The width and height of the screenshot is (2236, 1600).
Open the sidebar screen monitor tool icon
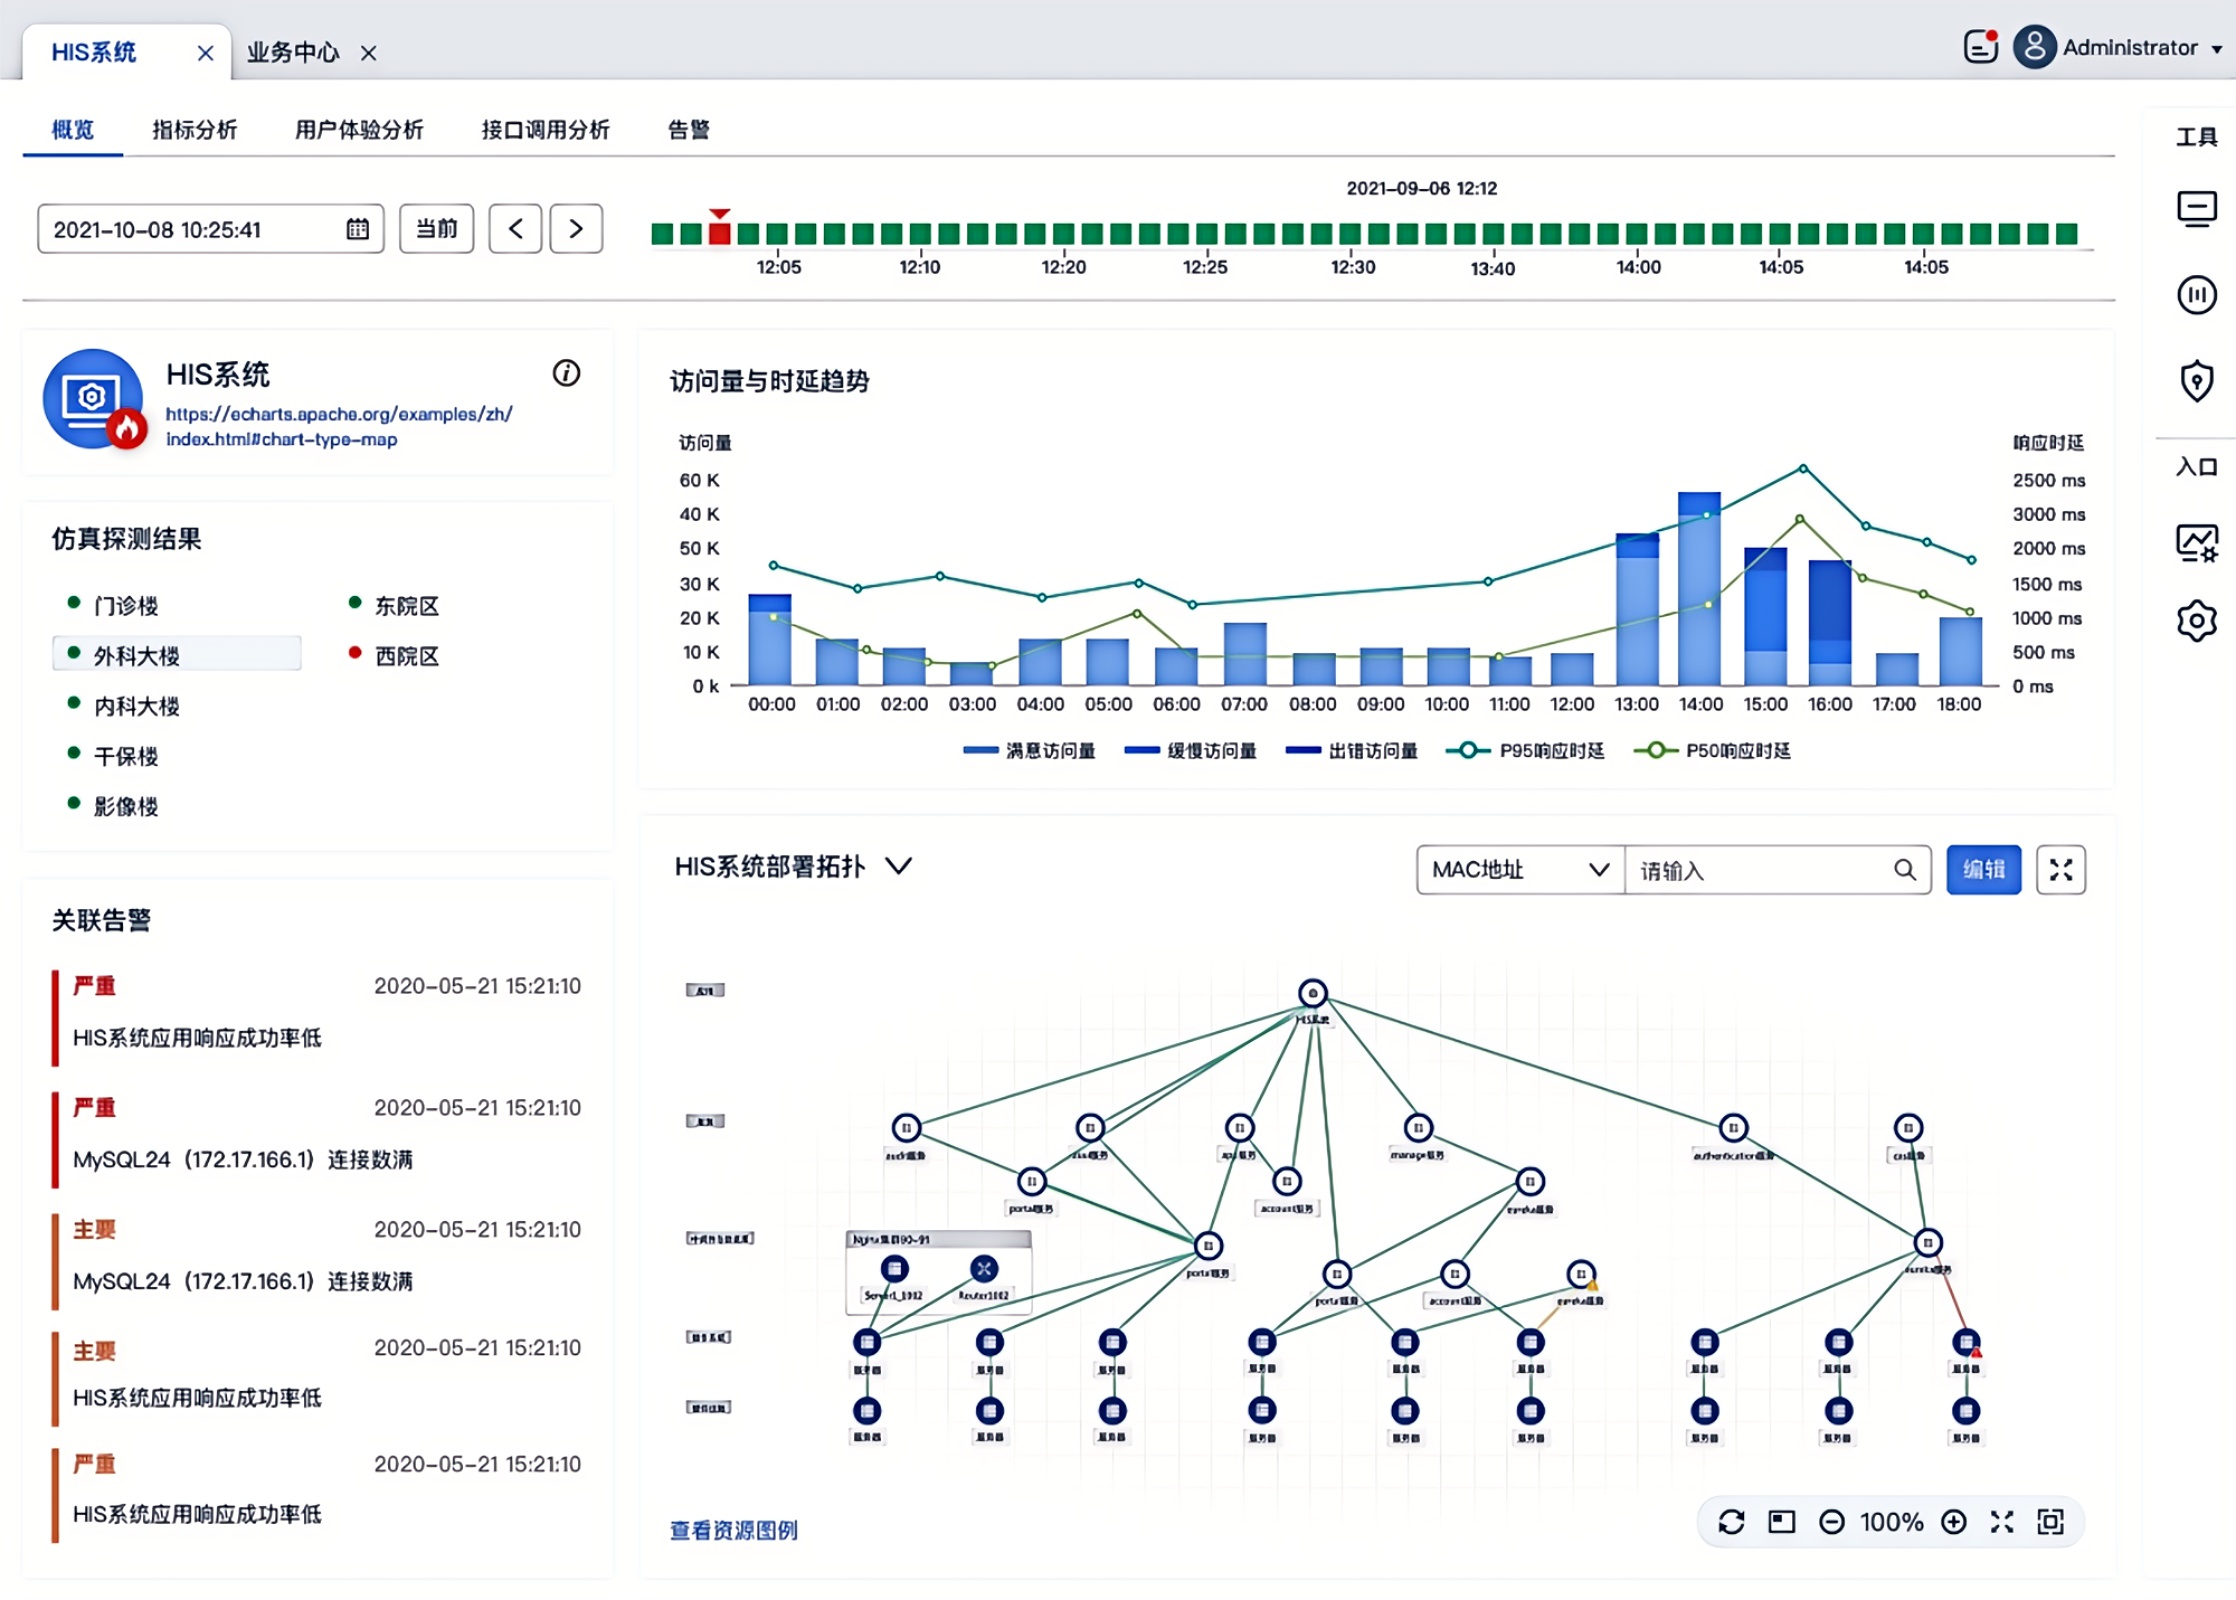click(2196, 209)
